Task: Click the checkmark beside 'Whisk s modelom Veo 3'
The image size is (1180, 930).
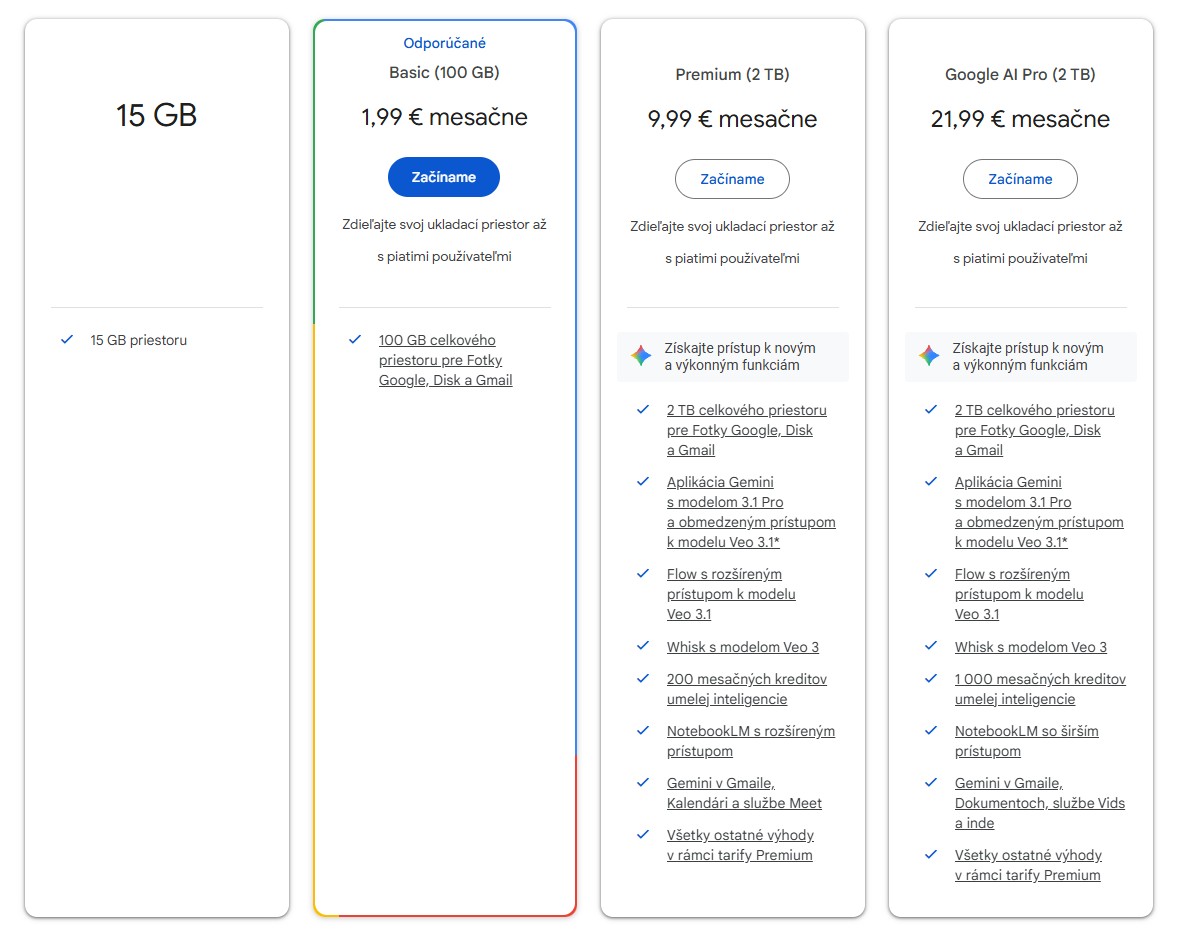Action: pos(643,647)
